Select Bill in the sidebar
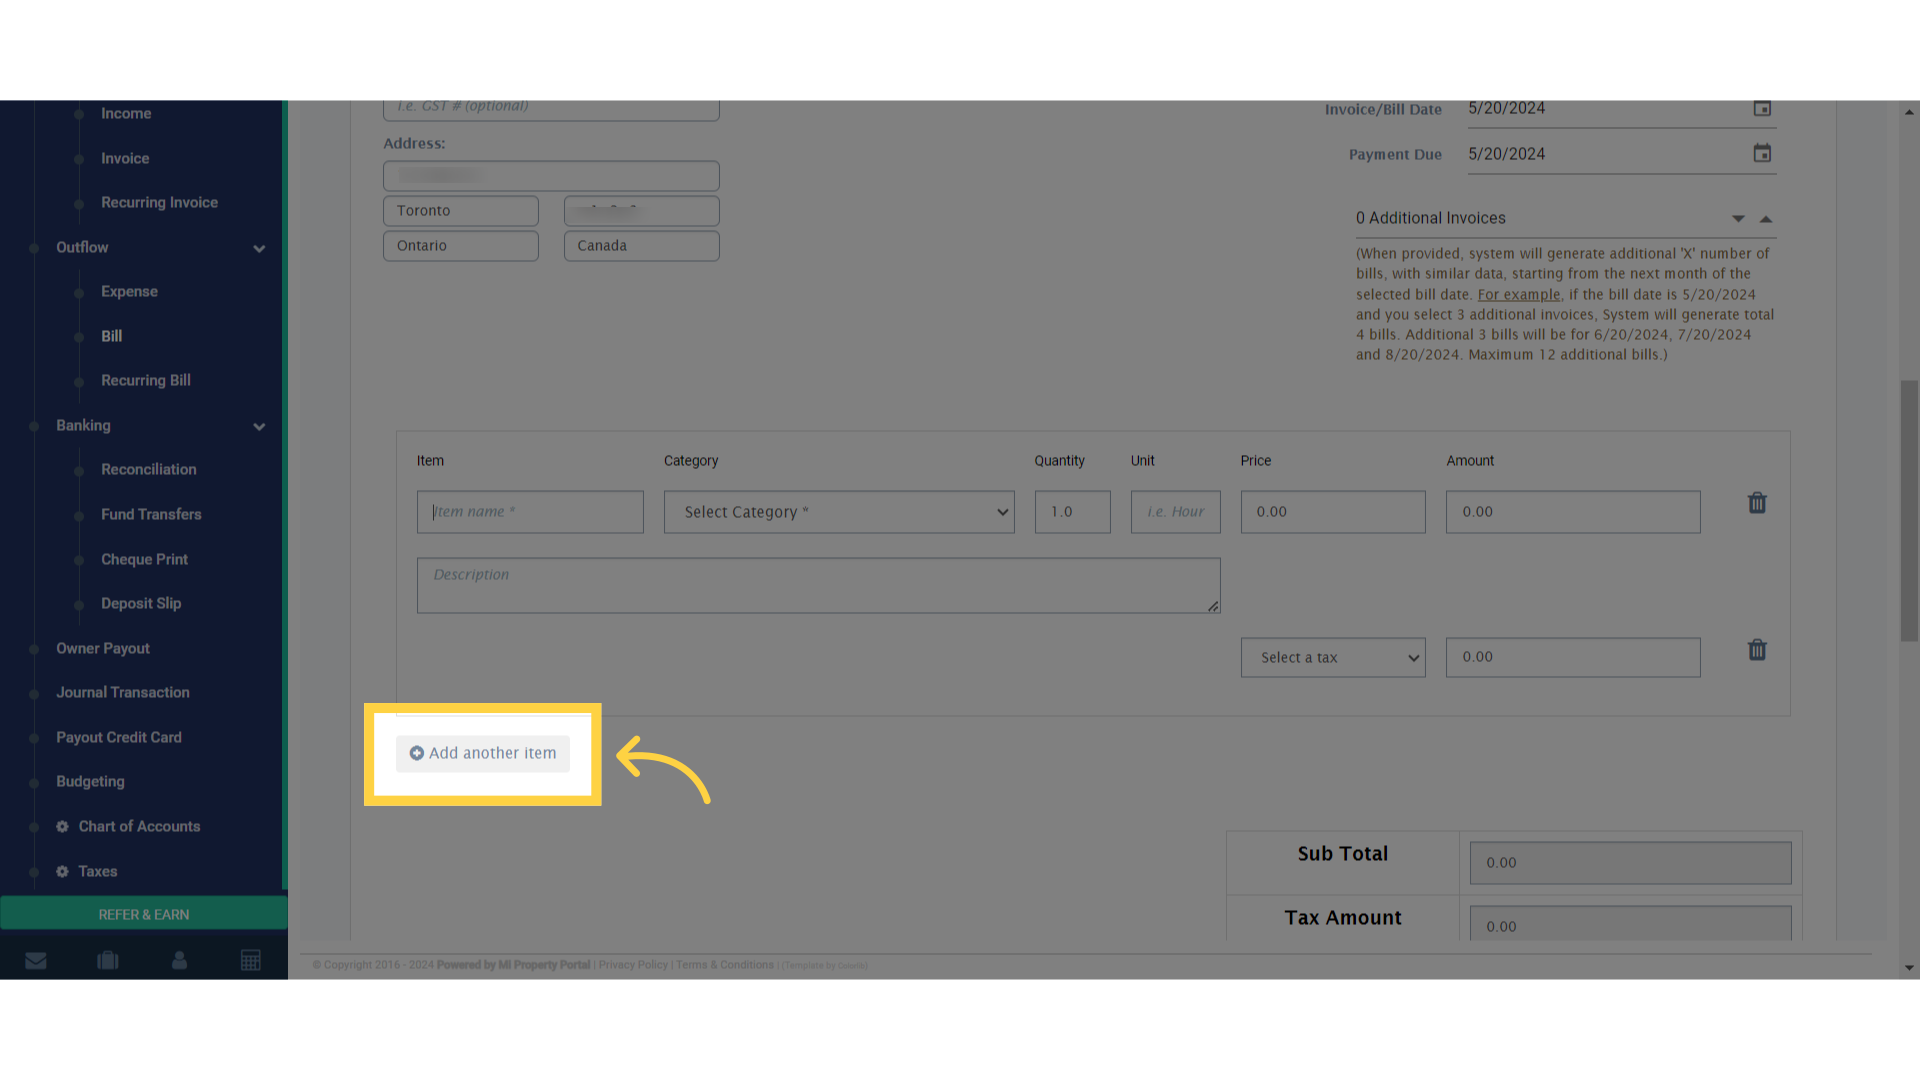 111,336
